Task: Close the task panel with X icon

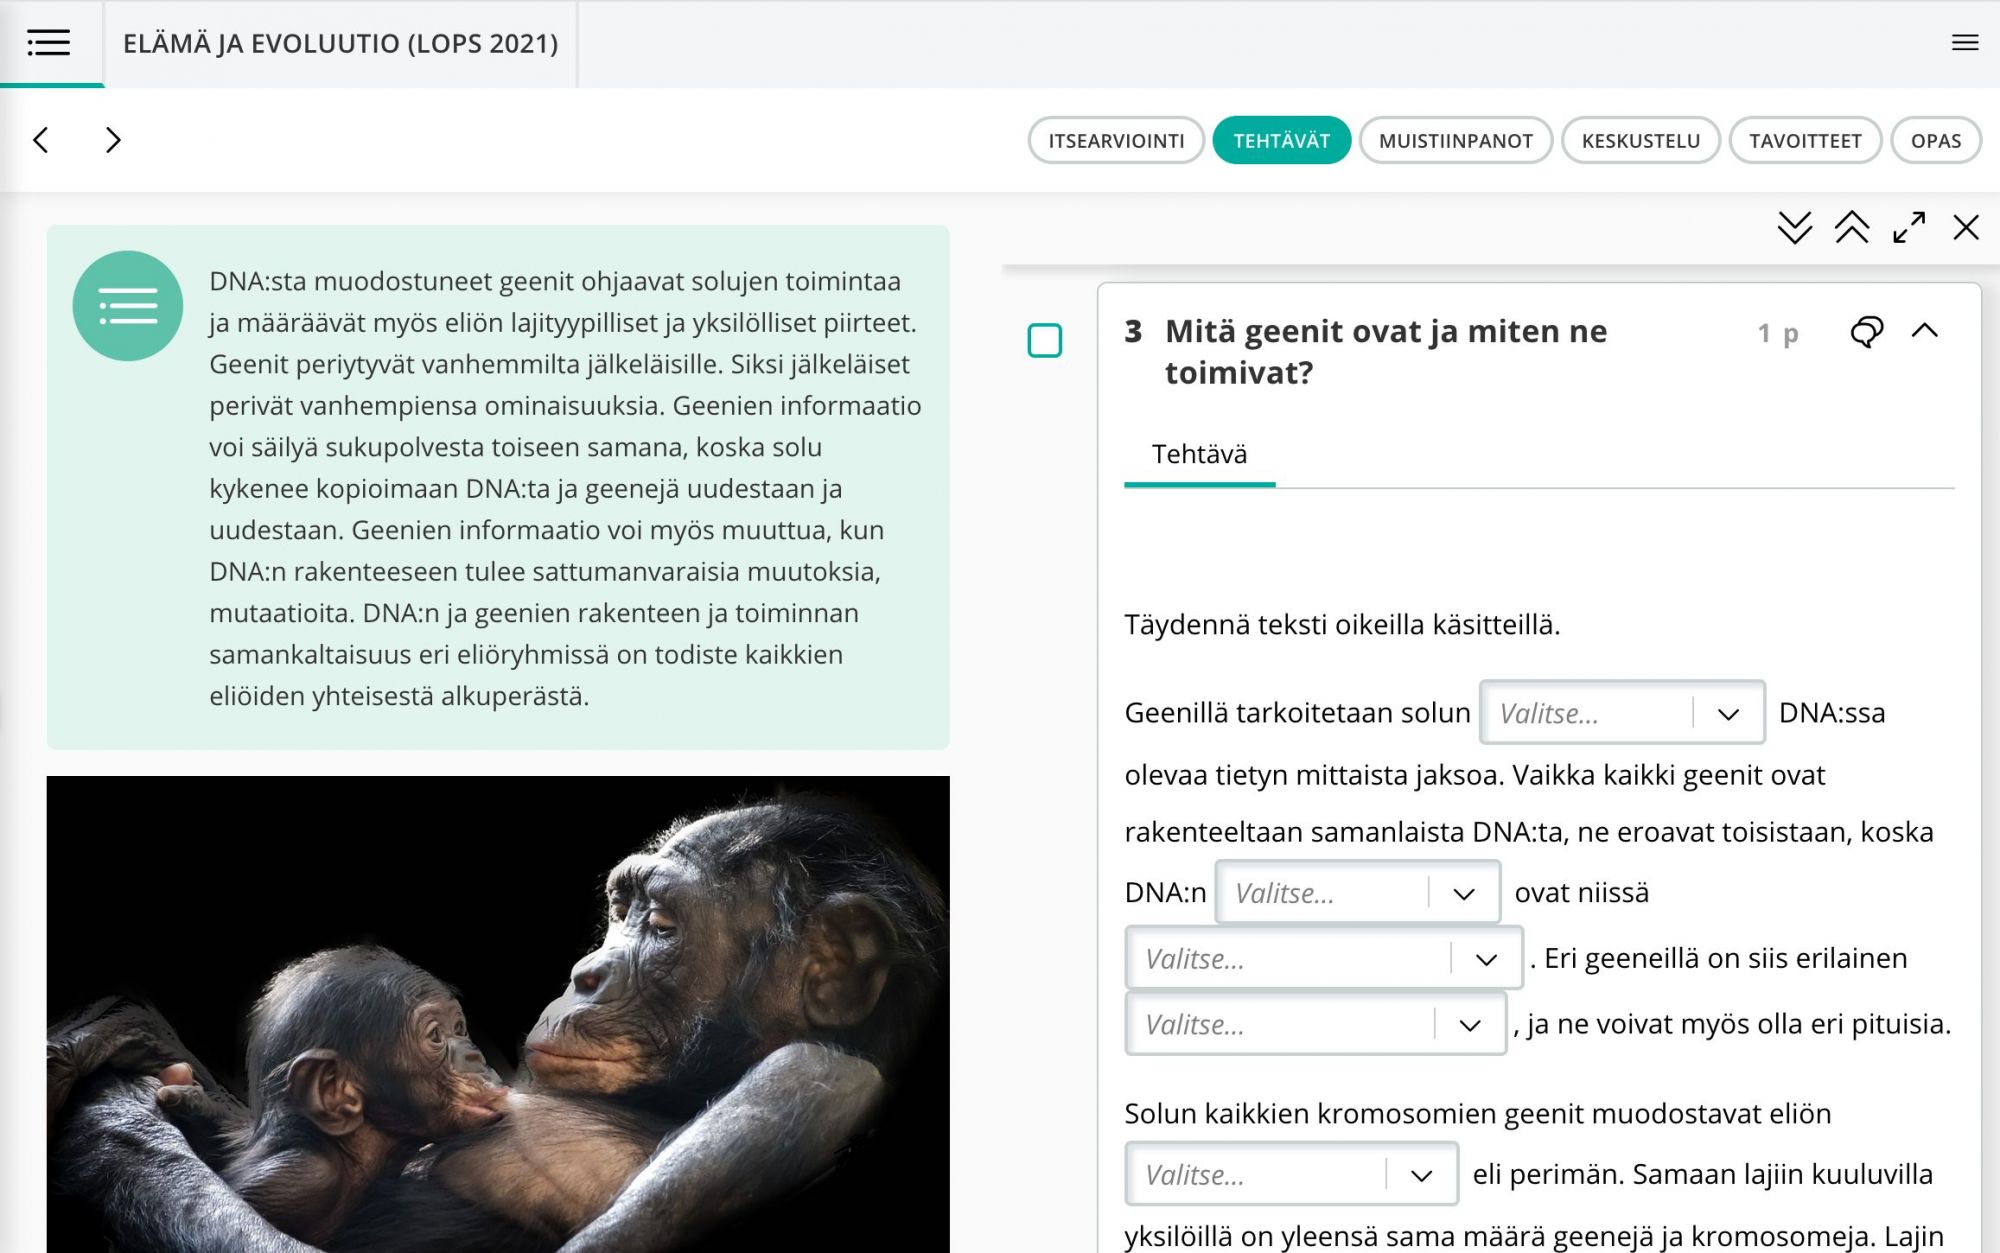Action: [x=1965, y=228]
